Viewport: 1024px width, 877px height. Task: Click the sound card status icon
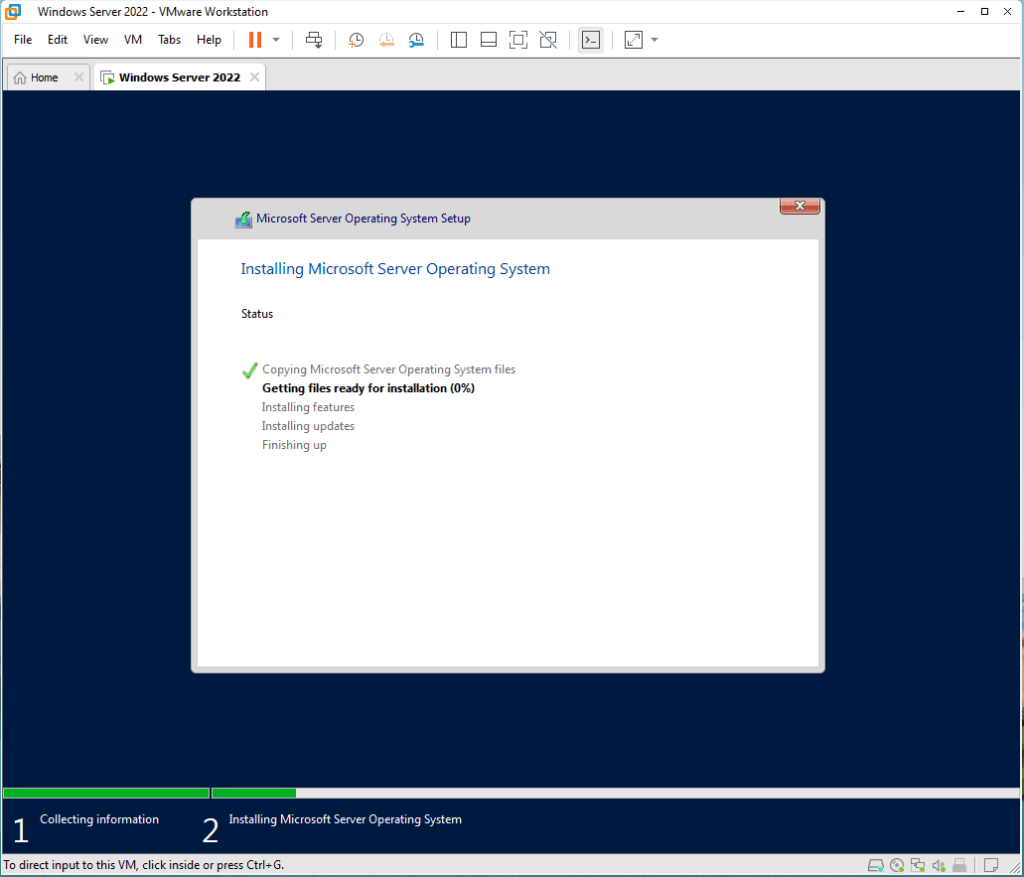point(939,865)
